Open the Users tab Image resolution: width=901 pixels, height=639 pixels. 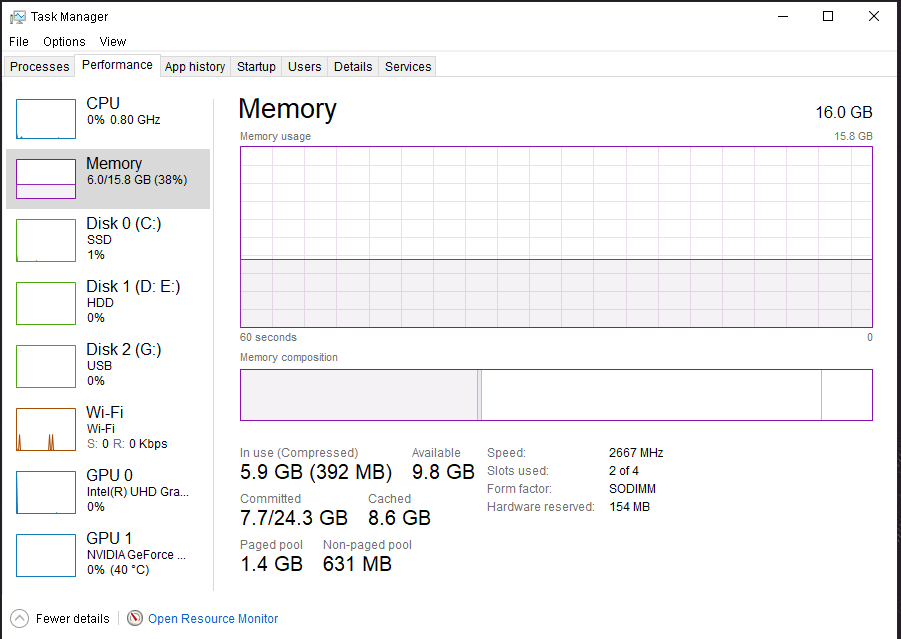[x=305, y=67]
